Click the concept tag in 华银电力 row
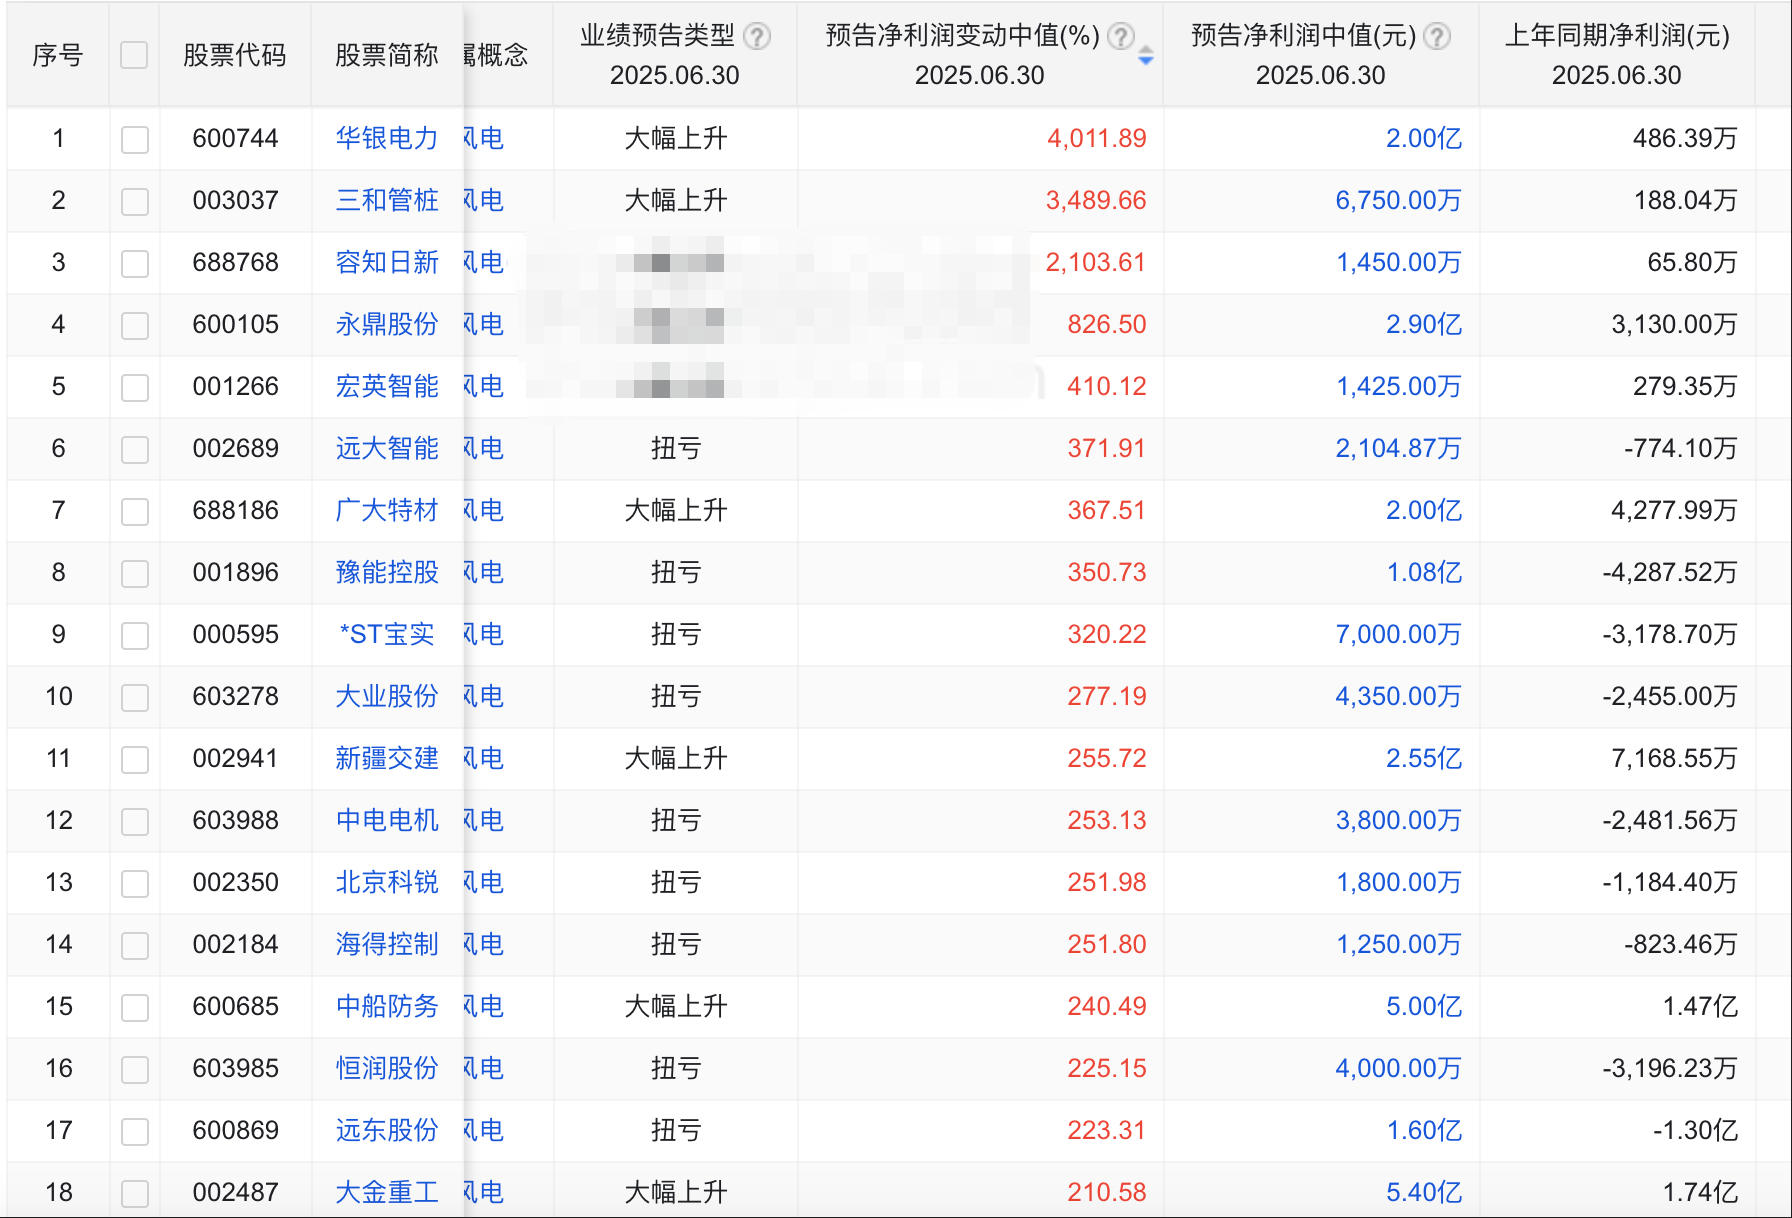This screenshot has height=1218, width=1792. point(484,138)
